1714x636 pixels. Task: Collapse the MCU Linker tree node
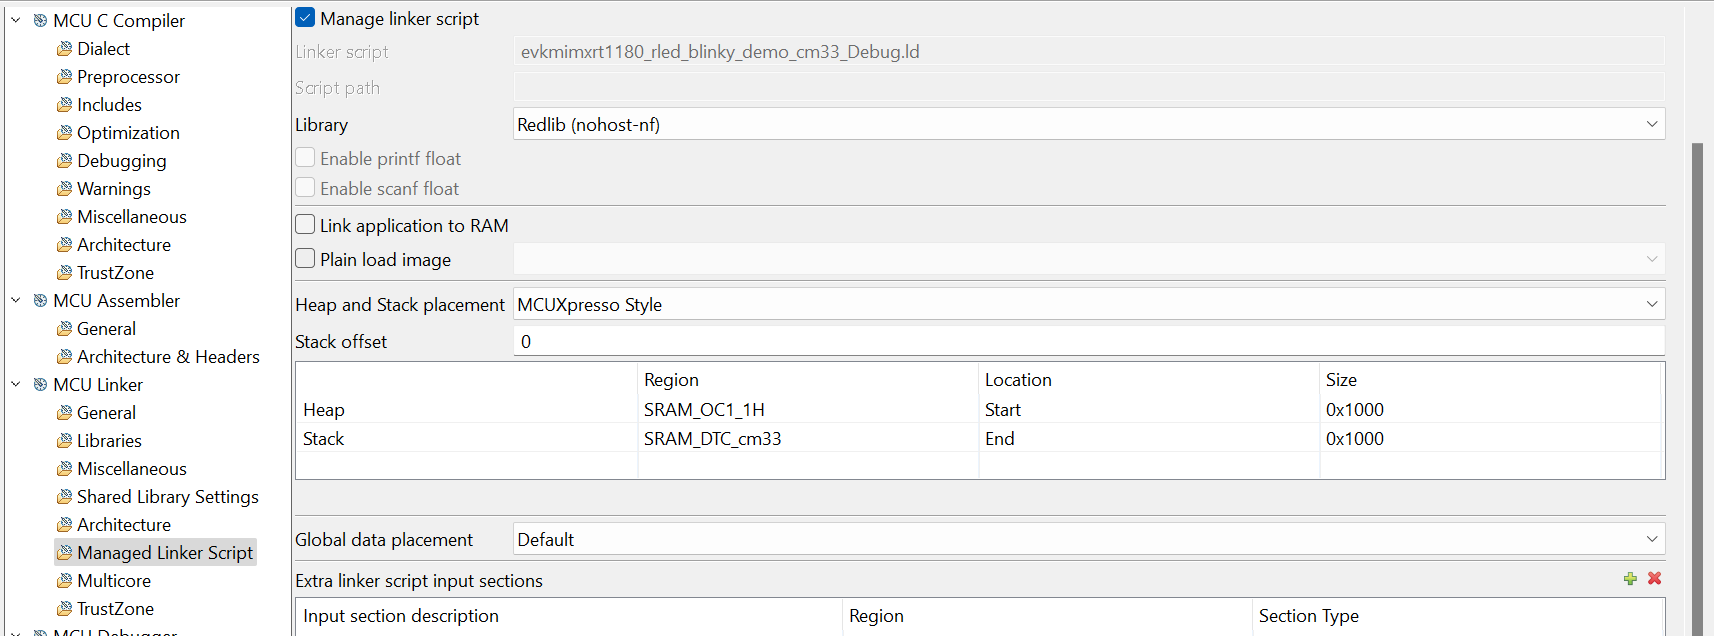click(x=16, y=385)
